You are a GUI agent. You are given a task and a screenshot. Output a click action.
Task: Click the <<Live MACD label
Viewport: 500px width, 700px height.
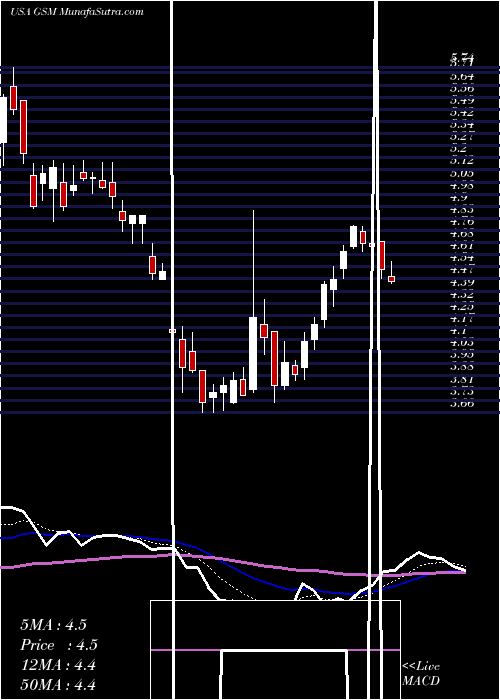pyautogui.click(x=421, y=674)
